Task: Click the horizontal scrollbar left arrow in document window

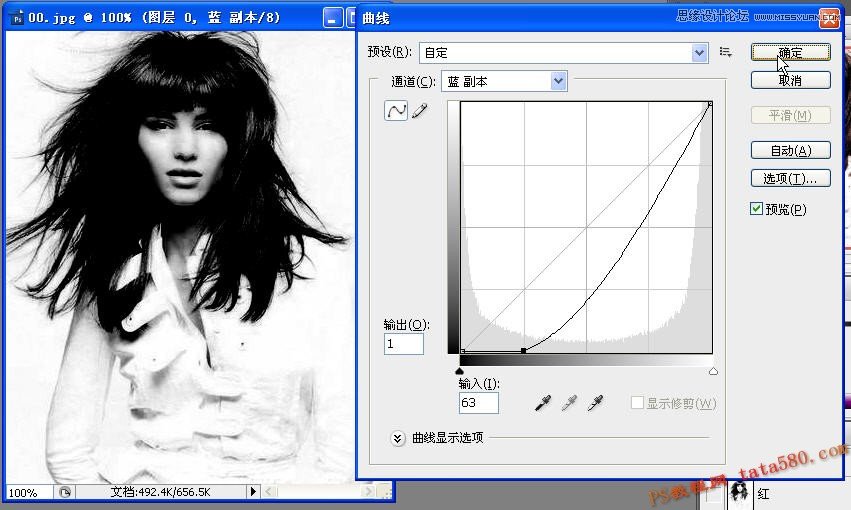Action: click(x=270, y=492)
